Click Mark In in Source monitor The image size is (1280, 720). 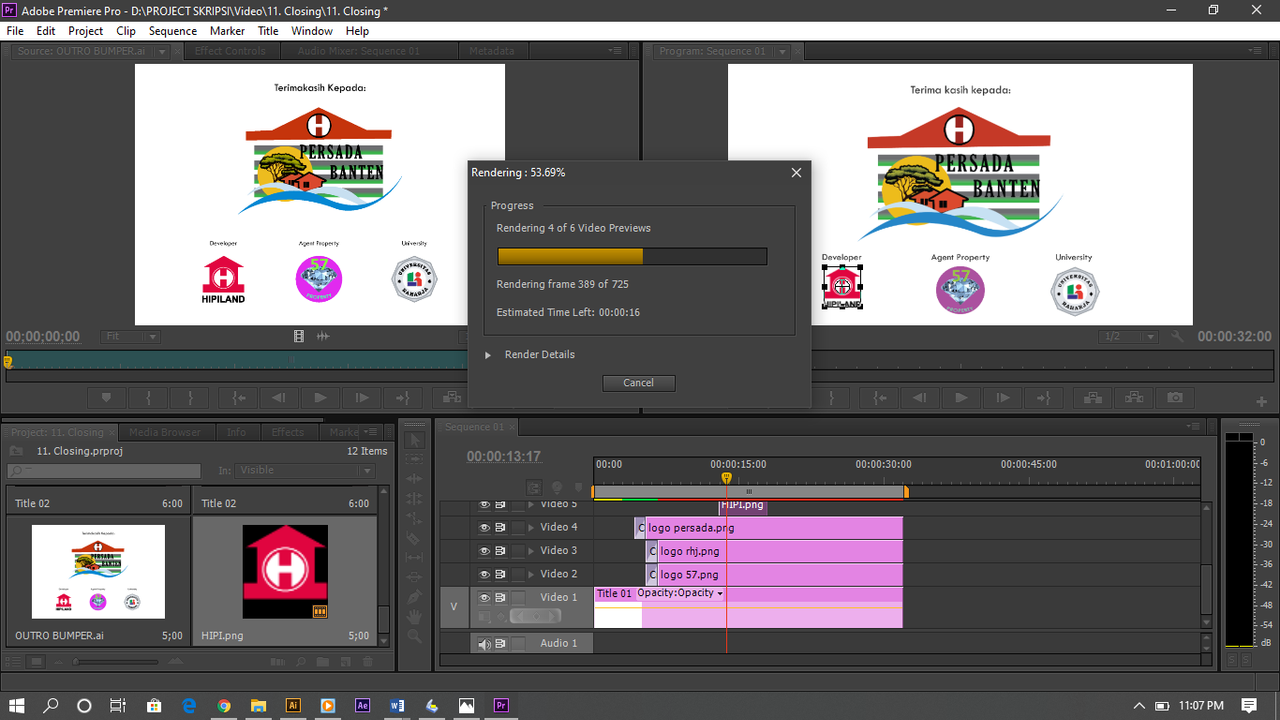pyautogui.click(x=148, y=398)
